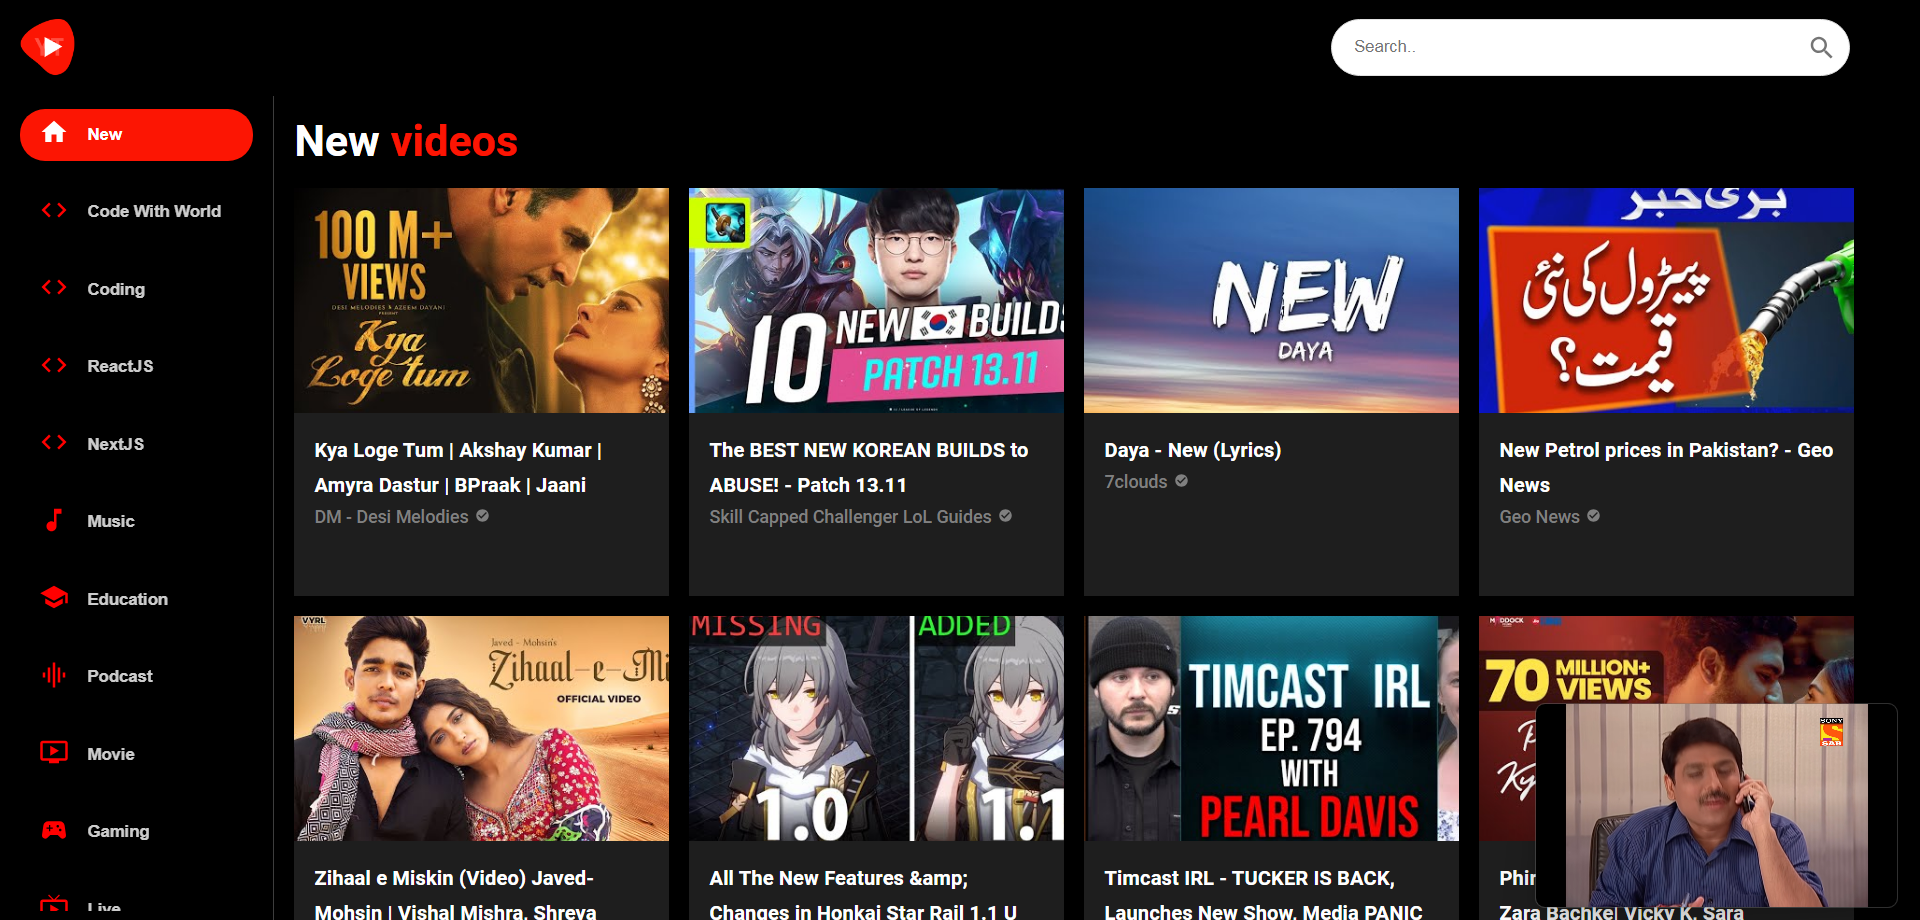Open the Code With World category

point(136,211)
